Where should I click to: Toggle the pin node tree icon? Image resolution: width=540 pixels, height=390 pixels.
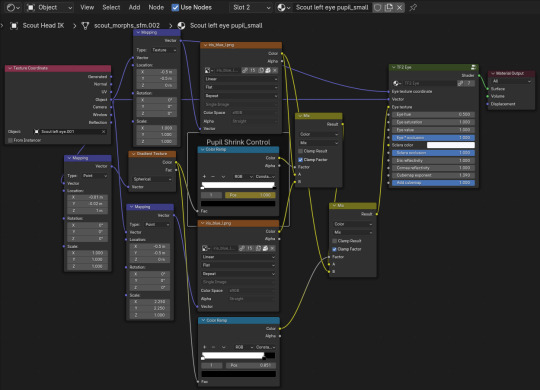pos(413,7)
